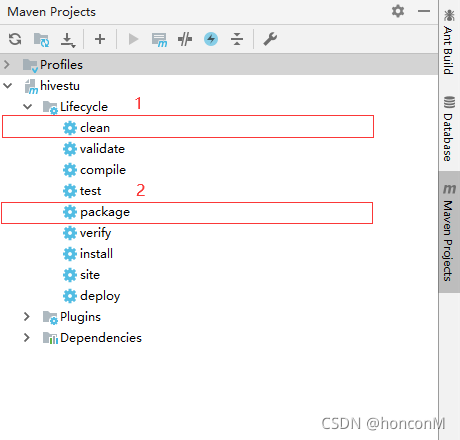The image size is (460, 440).
Task: Collapse the Lifecycle node
Action: (x=27, y=107)
